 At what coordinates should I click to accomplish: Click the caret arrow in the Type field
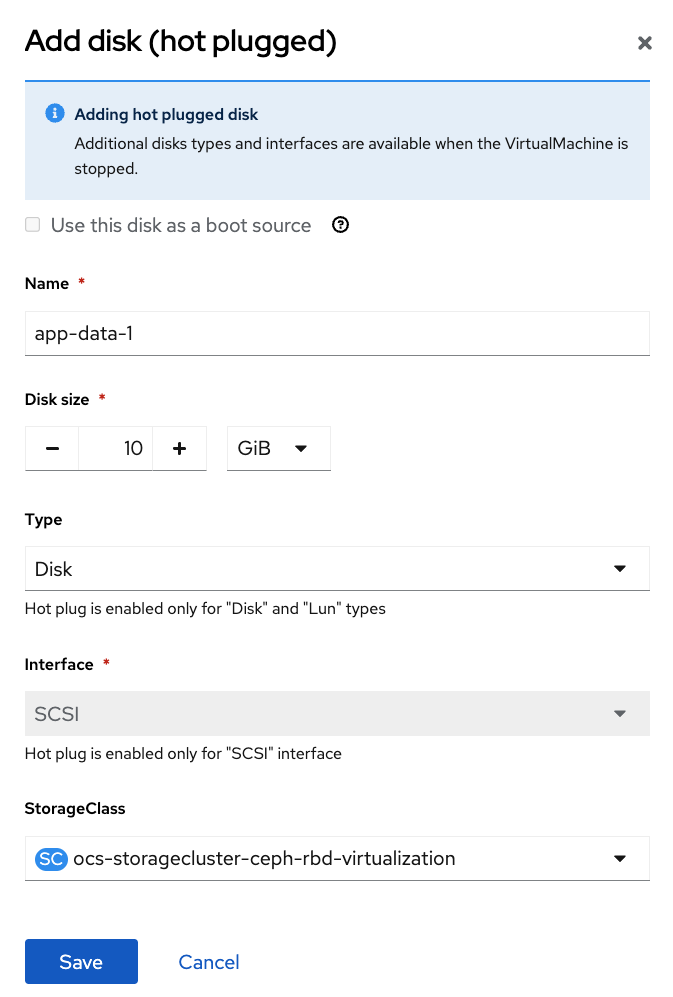click(x=620, y=569)
